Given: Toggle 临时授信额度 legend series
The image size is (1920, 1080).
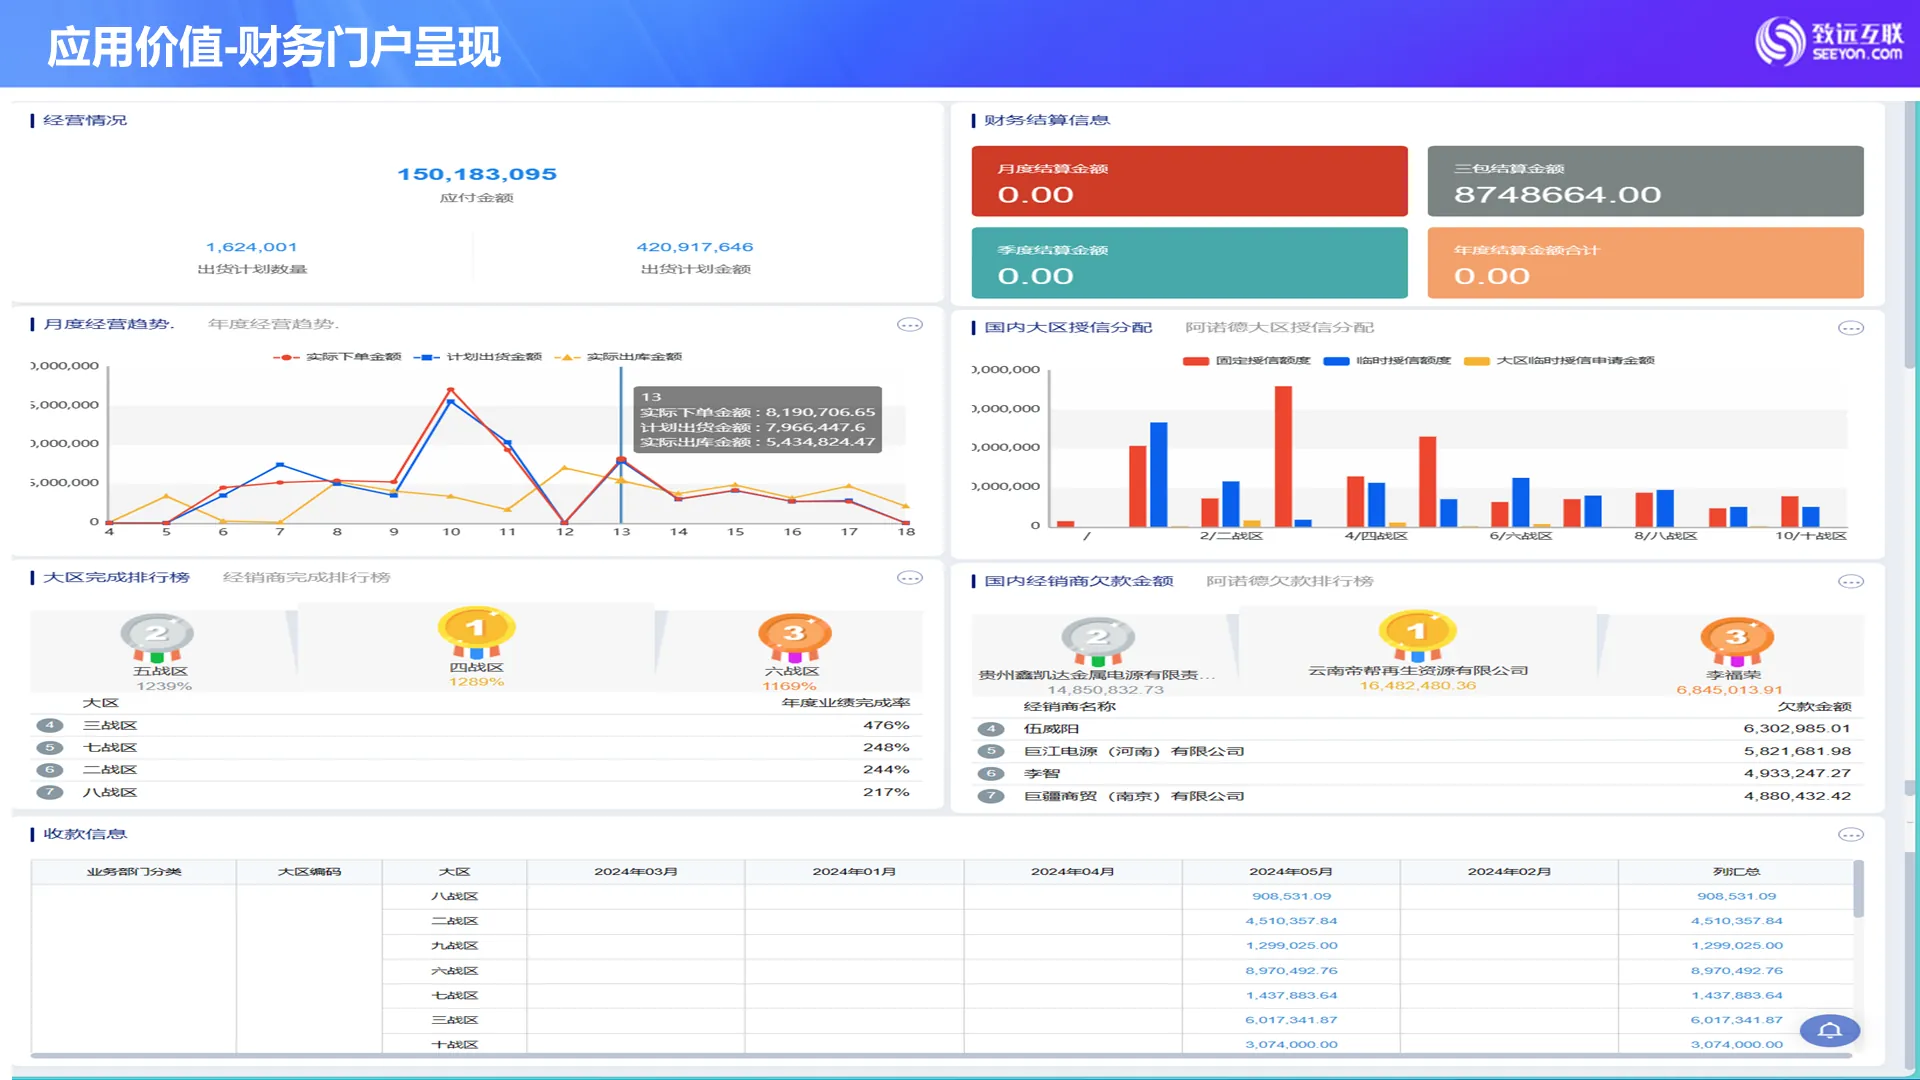Looking at the screenshot, I should tap(1387, 361).
